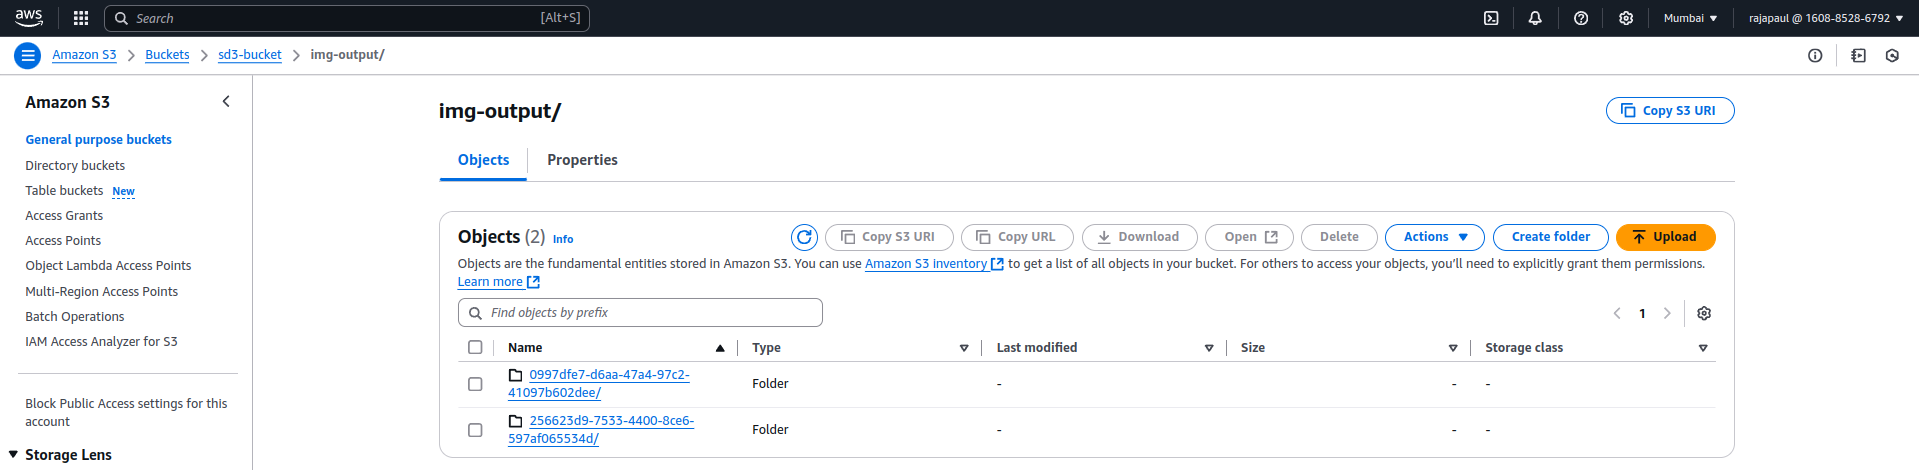Click the Name column sort arrow

click(x=720, y=348)
